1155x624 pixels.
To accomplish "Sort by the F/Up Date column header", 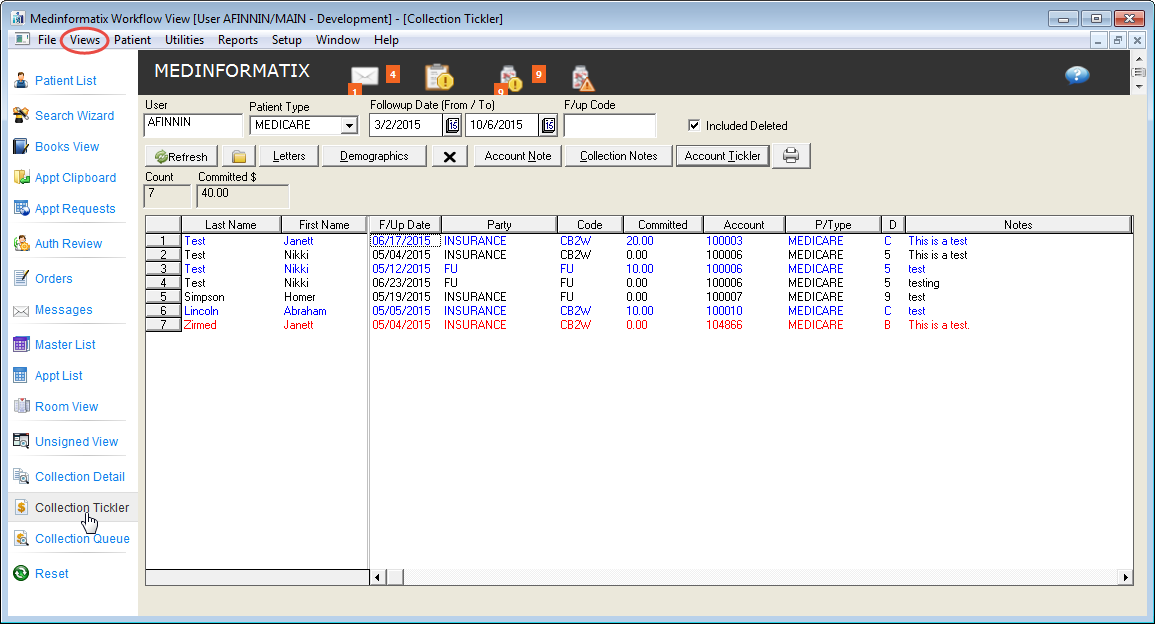I will pyautogui.click(x=404, y=225).
